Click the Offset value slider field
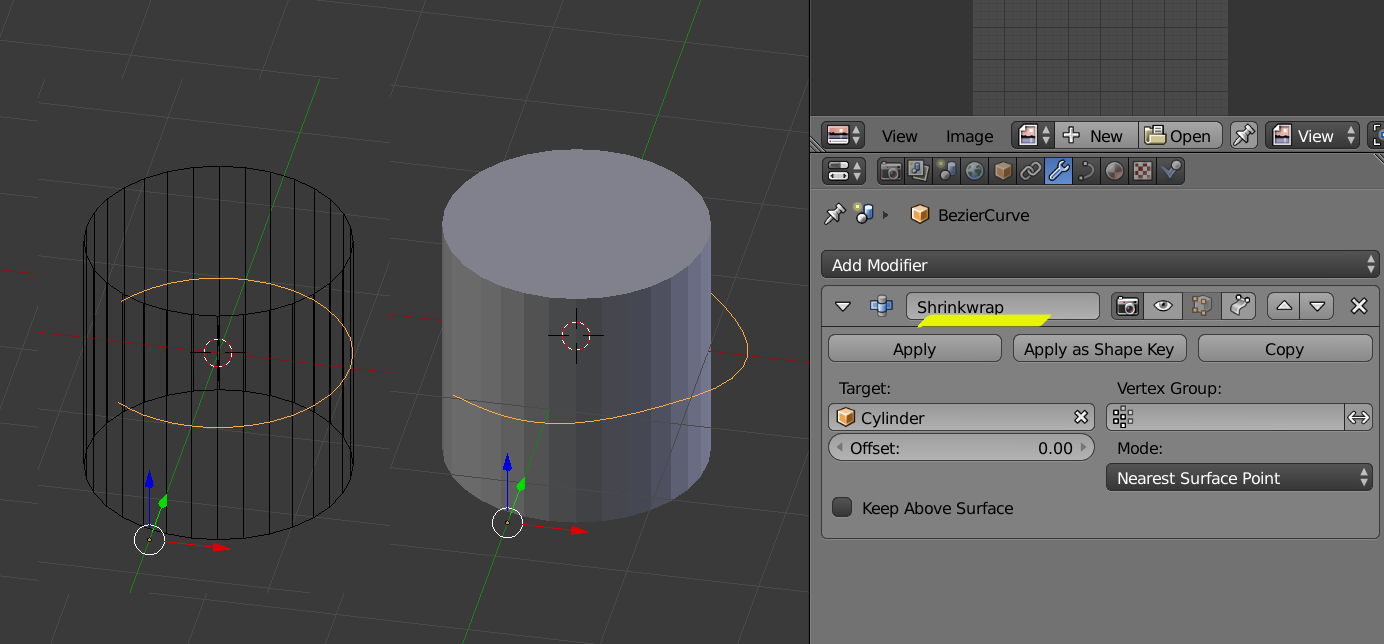This screenshot has width=1384, height=644. pos(961,448)
